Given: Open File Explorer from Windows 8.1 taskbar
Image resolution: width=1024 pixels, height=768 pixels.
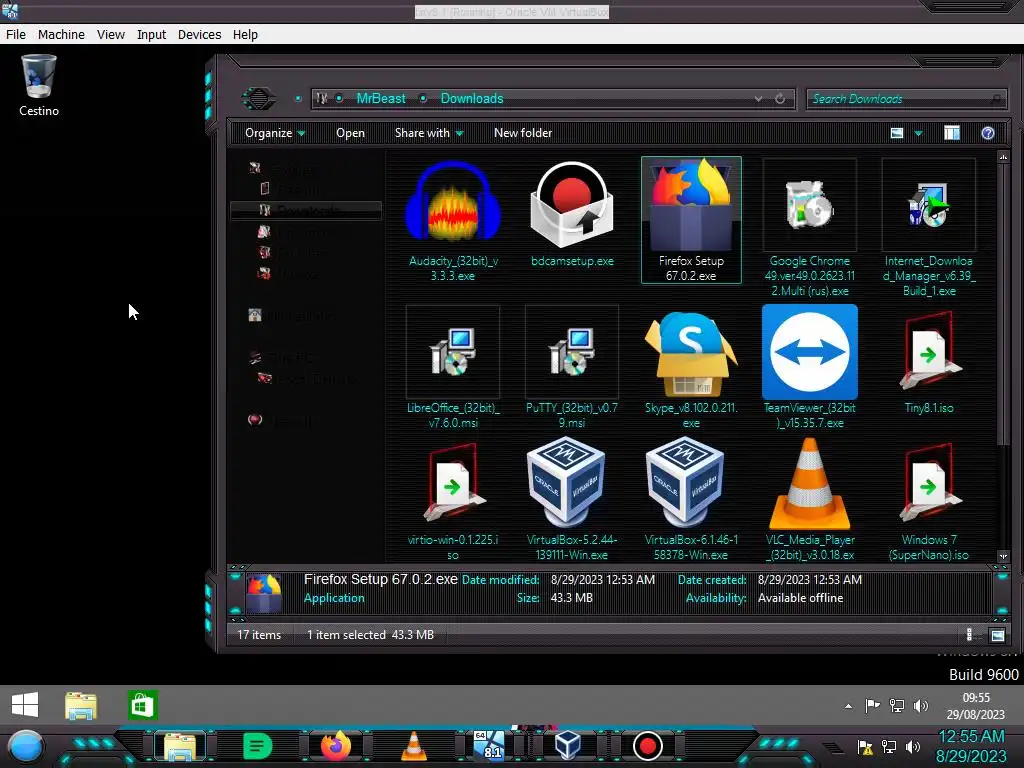Looking at the screenshot, I should pyautogui.click(x=81, y=705).
